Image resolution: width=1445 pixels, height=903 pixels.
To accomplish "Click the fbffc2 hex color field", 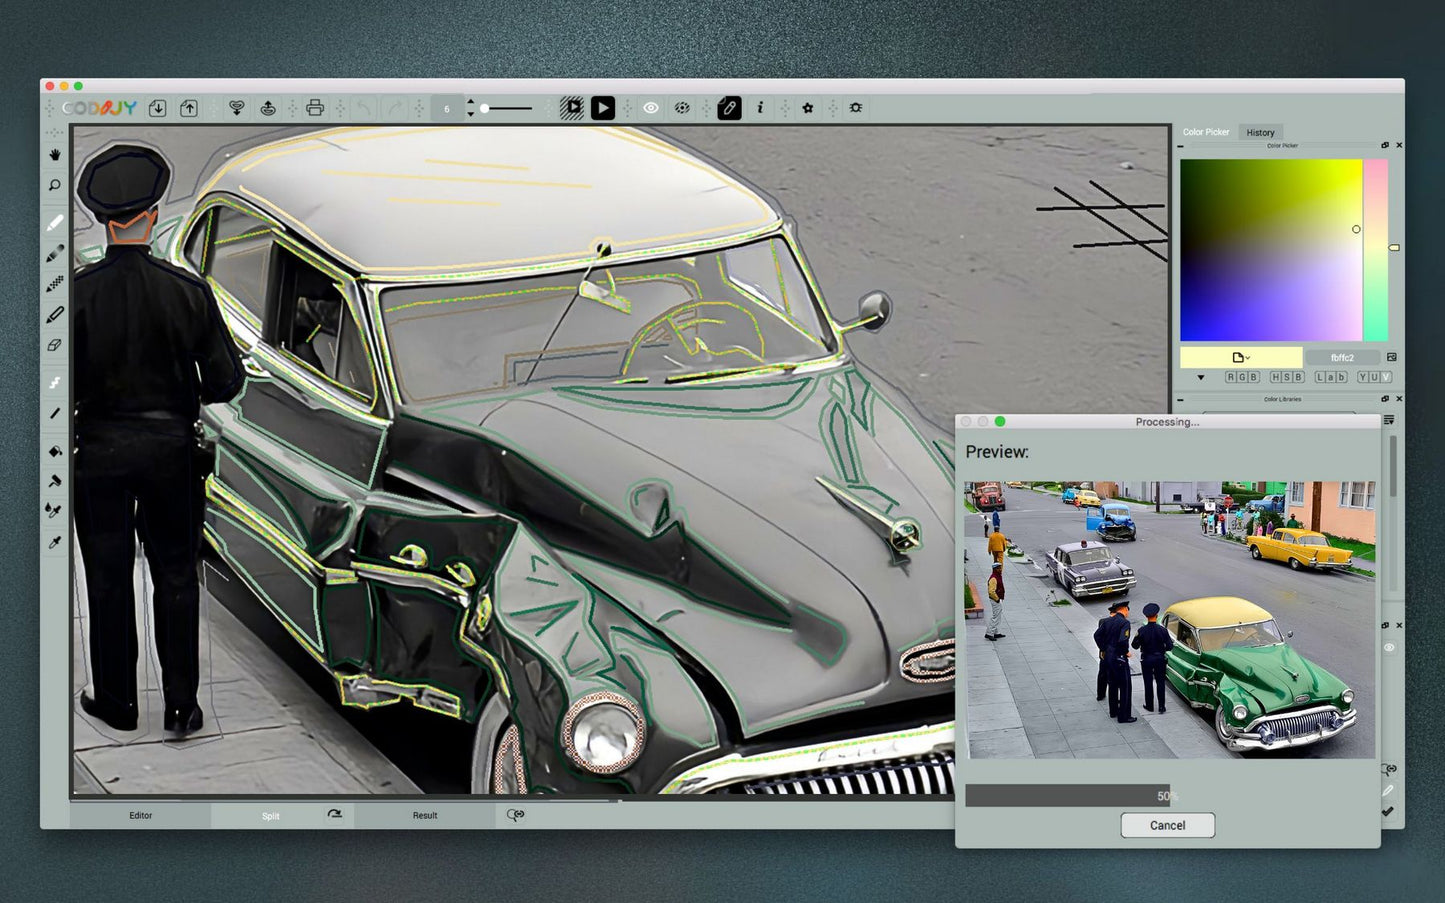I will click(x=1344, y=357).
